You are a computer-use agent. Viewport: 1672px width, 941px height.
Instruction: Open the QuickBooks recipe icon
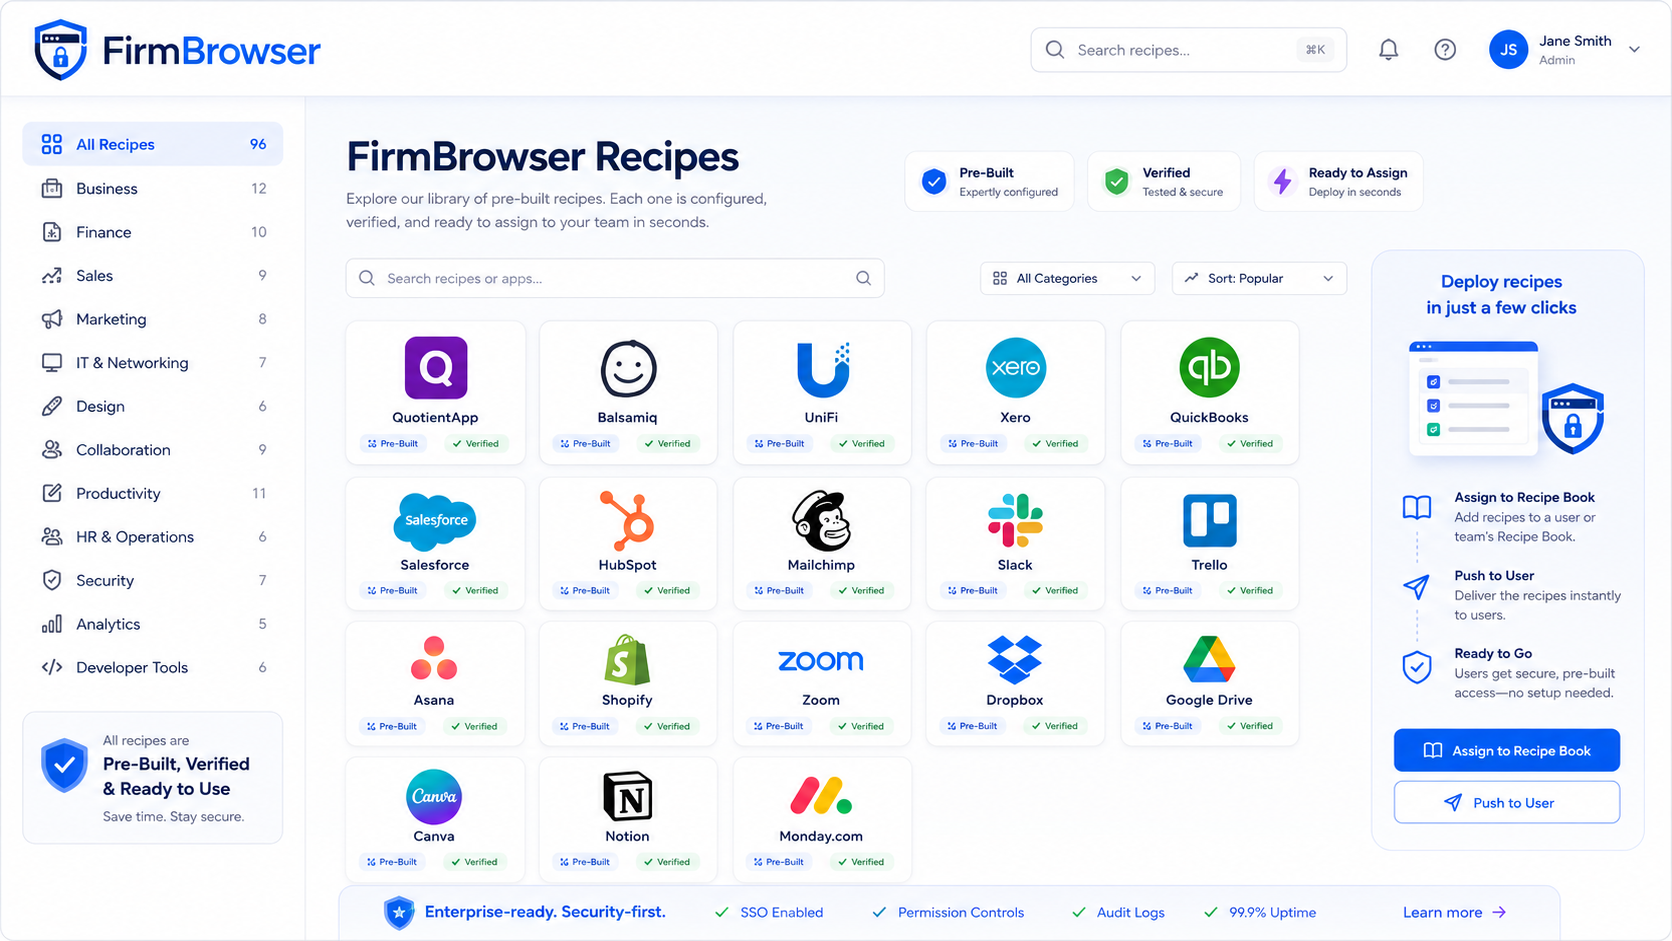click(1209, 367)
